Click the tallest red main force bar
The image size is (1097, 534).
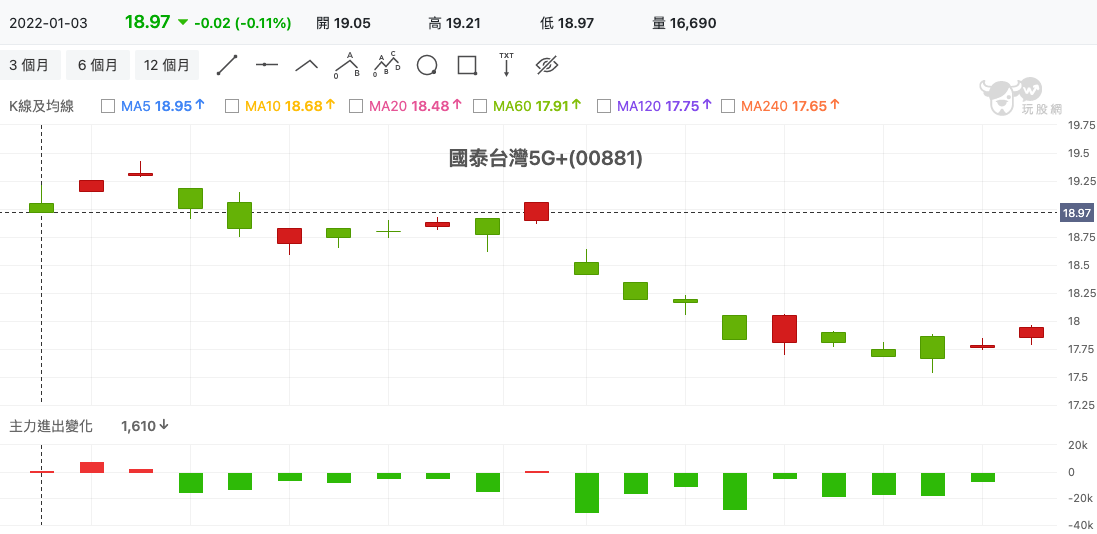[x=92, y=468]
